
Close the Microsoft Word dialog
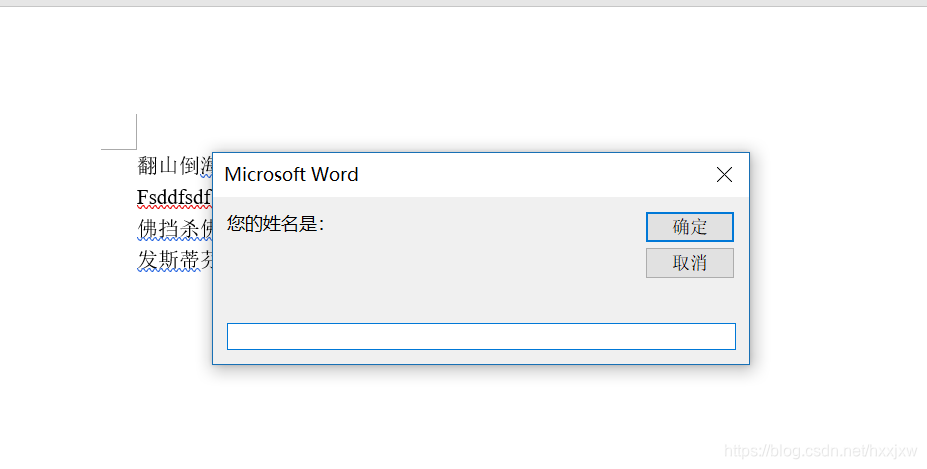point(724,174)
